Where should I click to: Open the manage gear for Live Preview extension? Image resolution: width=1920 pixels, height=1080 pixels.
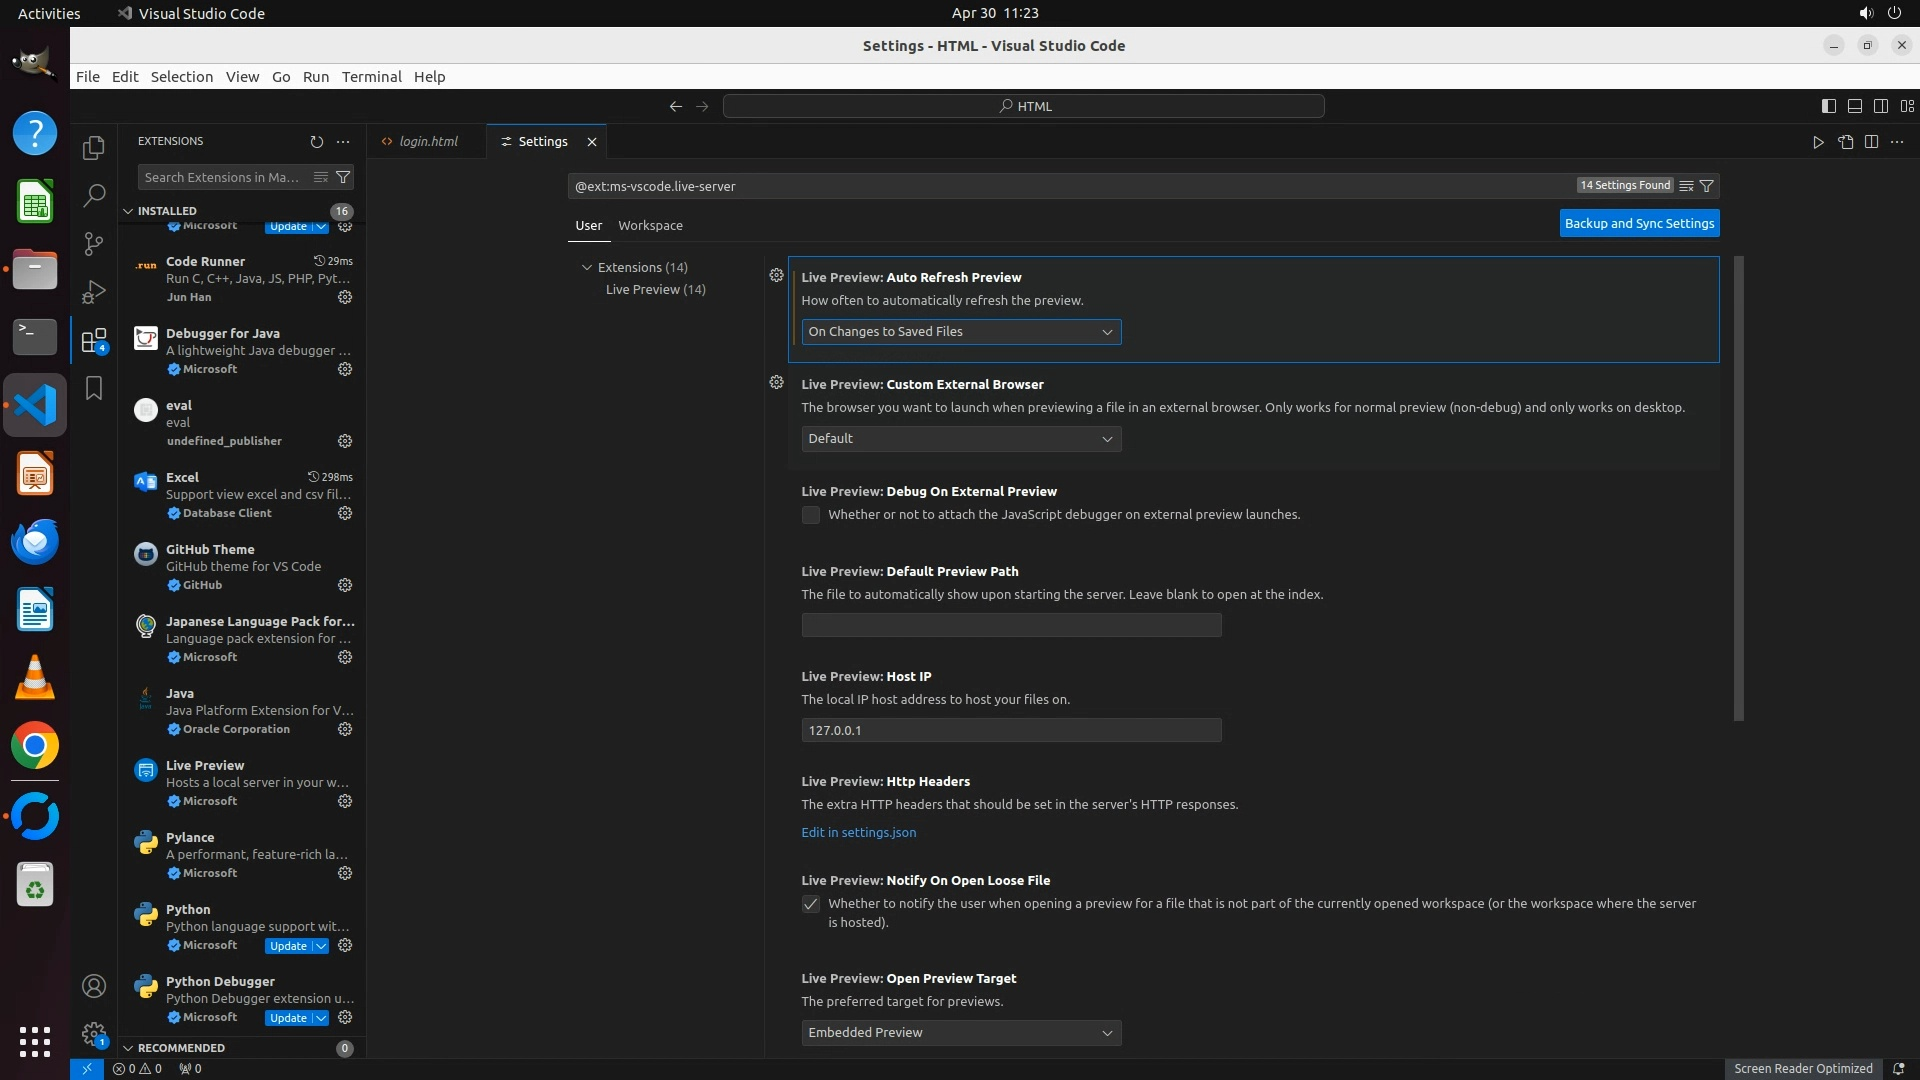pos(345,801)
